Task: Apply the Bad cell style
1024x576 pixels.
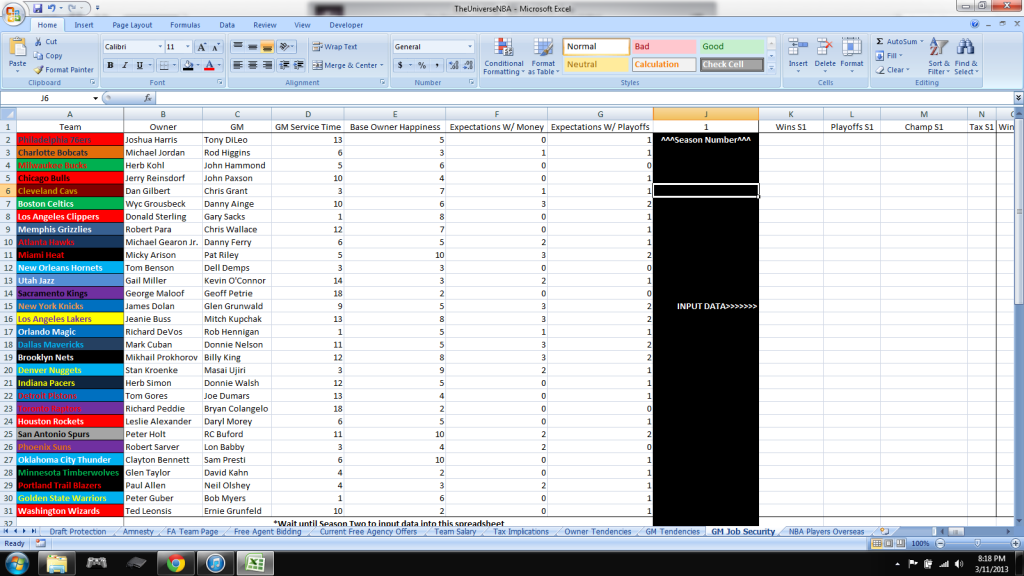Action: coord(664,47)
